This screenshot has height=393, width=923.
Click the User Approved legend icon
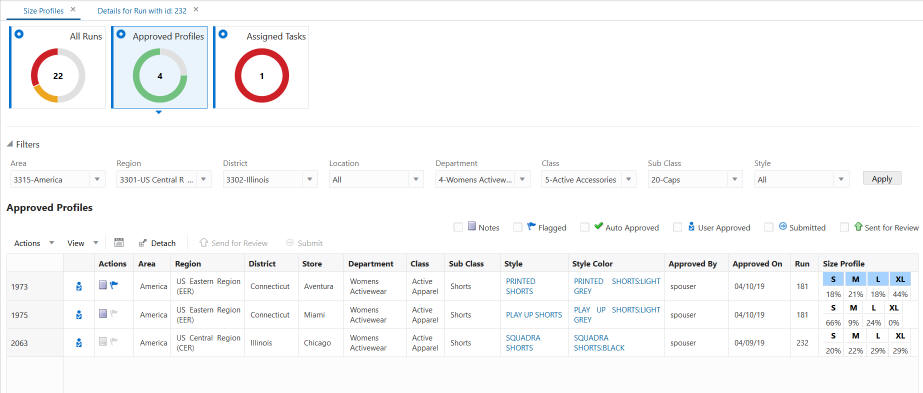click(x=692, y=227)
